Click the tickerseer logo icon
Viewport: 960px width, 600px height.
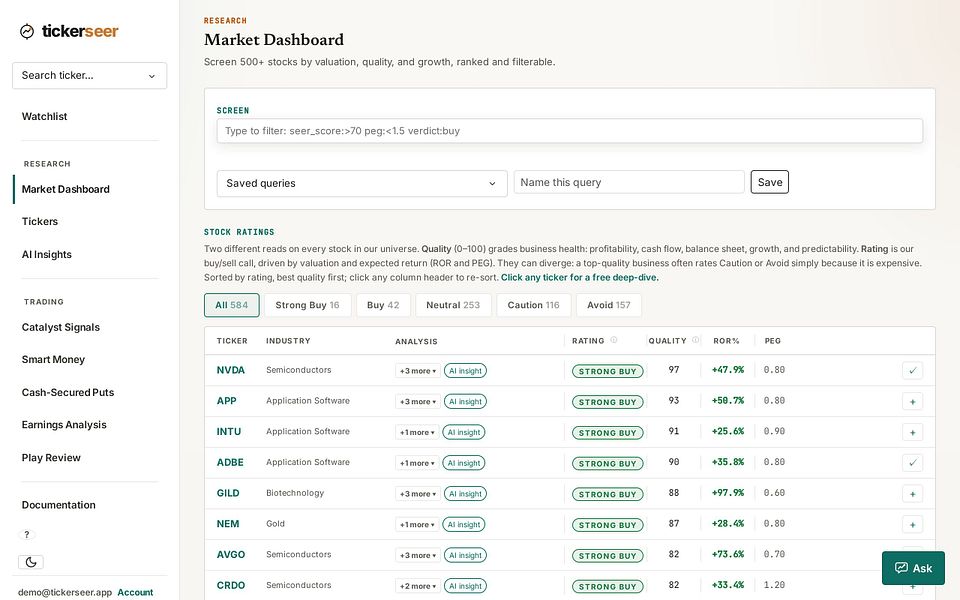(x=27, y=31)
